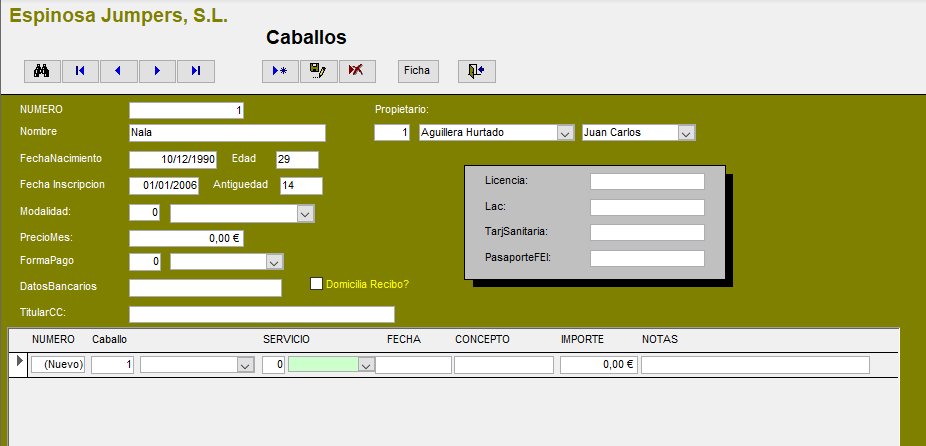Expand the Aguillera Hurtado owner dropdown
Viewport: 926px width, 446px height.
565,133
